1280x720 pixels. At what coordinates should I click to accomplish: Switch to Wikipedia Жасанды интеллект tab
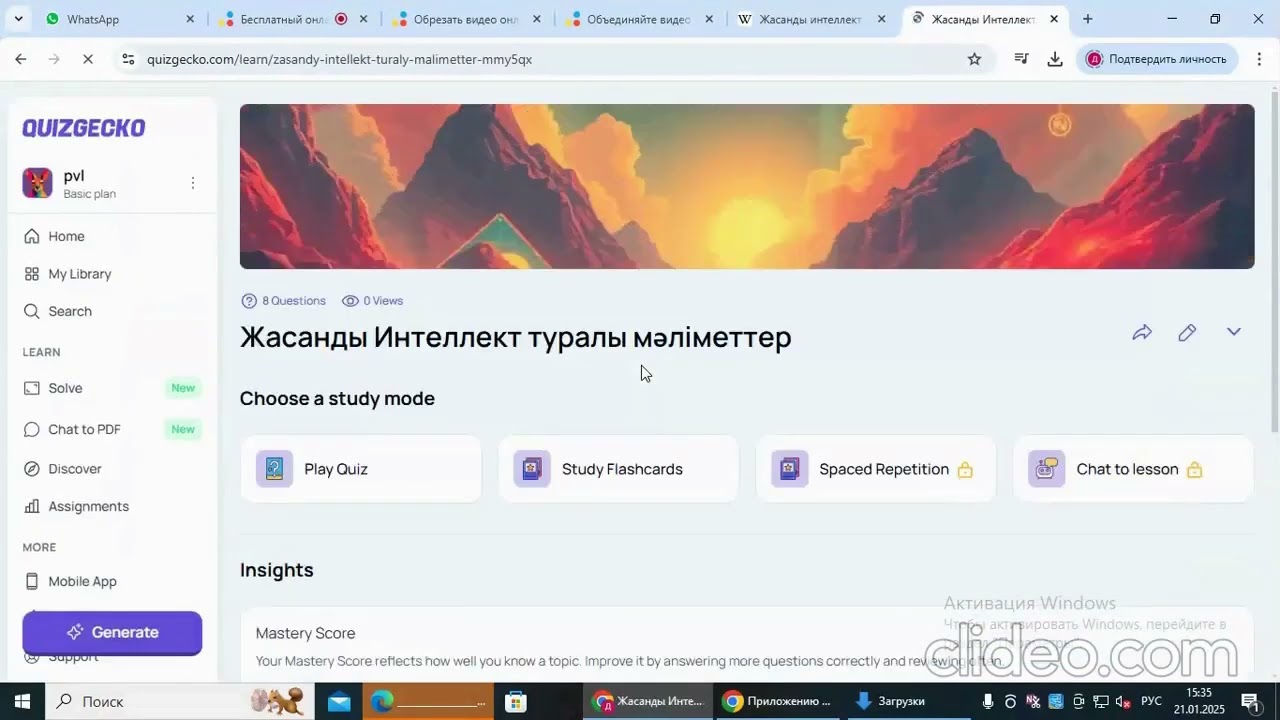pos(812,19)
